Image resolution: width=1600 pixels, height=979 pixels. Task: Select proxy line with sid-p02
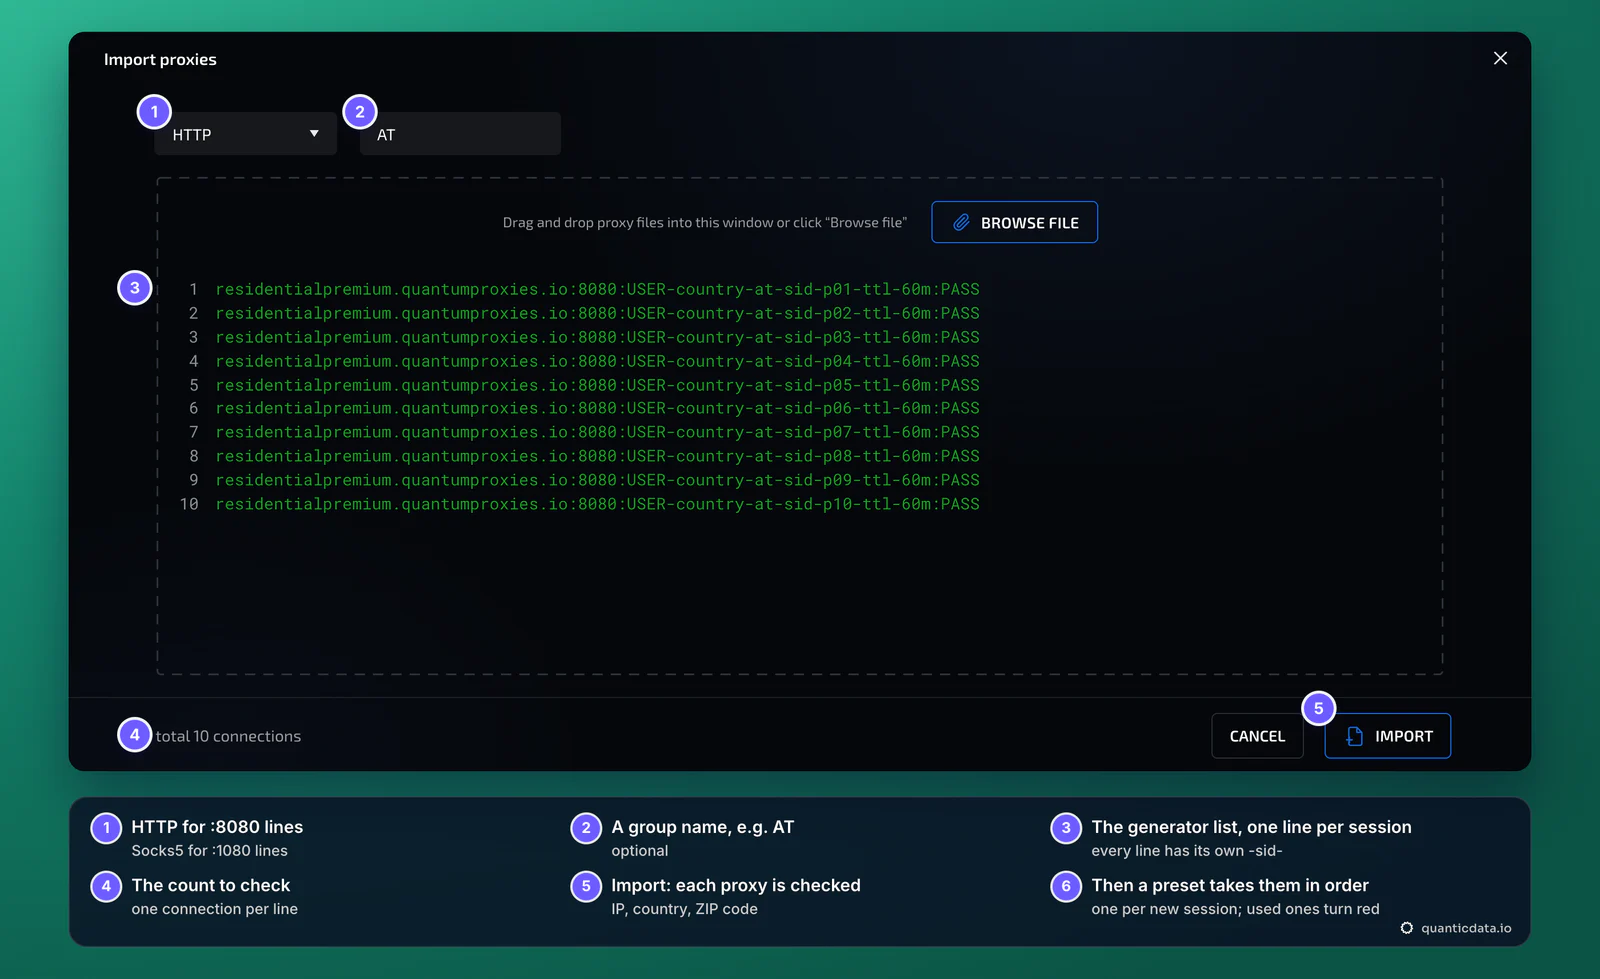tap(597, 313)
